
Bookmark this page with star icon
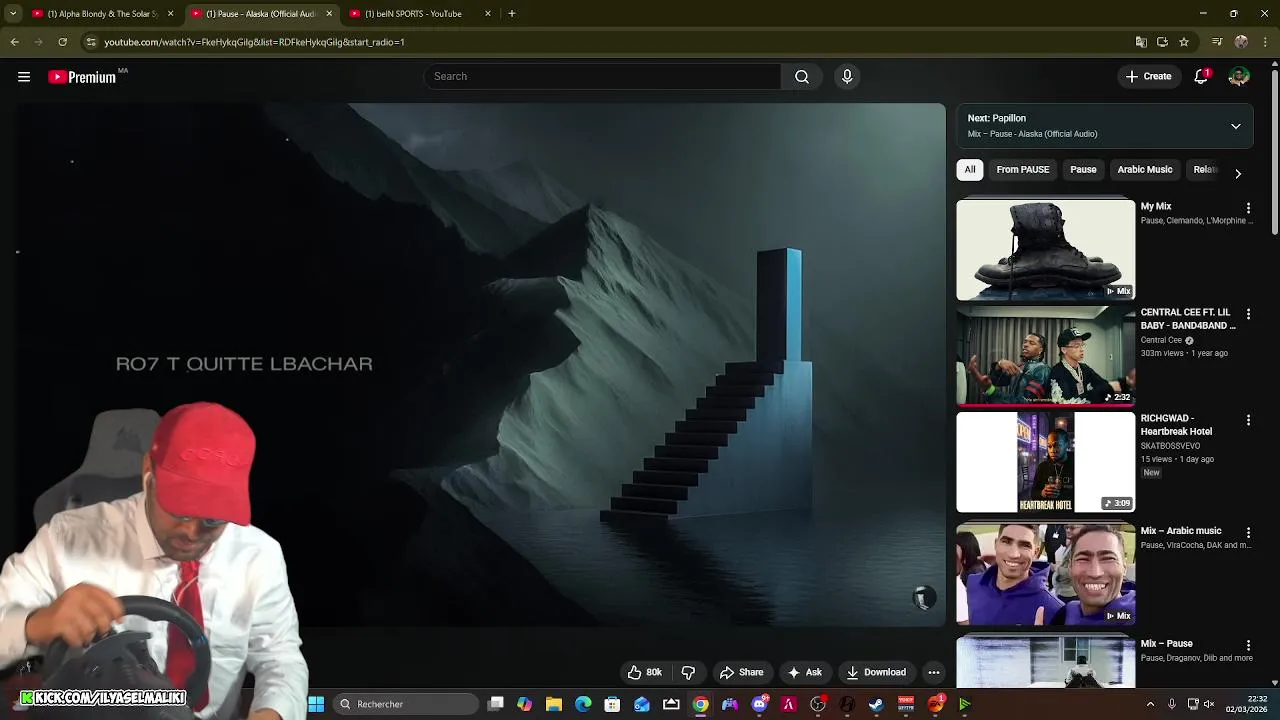(x=1184, y=42)
